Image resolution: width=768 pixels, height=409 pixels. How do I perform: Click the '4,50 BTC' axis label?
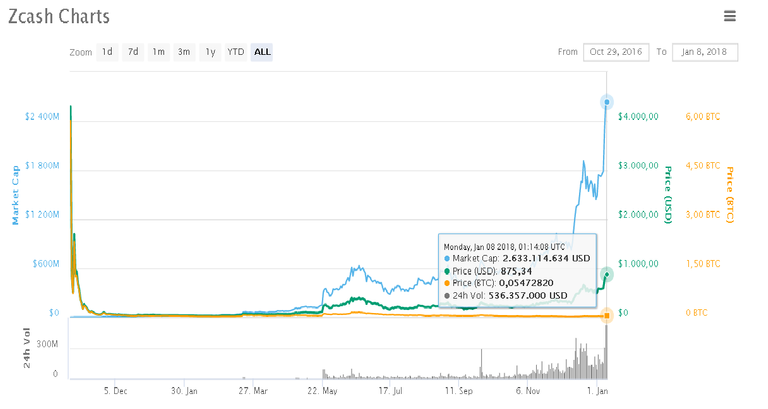point(703,166)
